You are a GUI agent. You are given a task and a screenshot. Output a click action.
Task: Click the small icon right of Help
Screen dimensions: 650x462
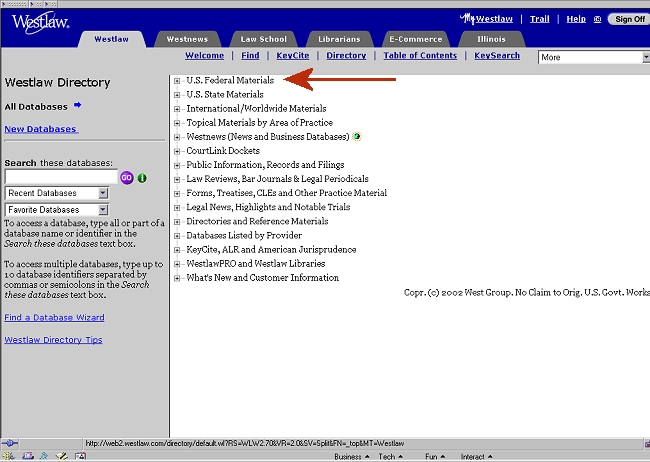tap(597, 19)
